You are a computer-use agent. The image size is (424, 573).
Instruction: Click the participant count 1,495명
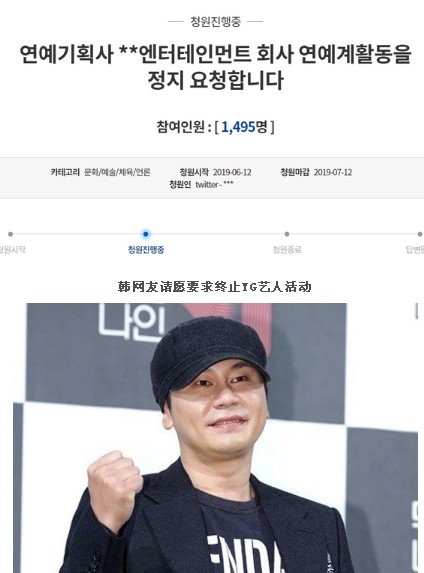point(244,127)
